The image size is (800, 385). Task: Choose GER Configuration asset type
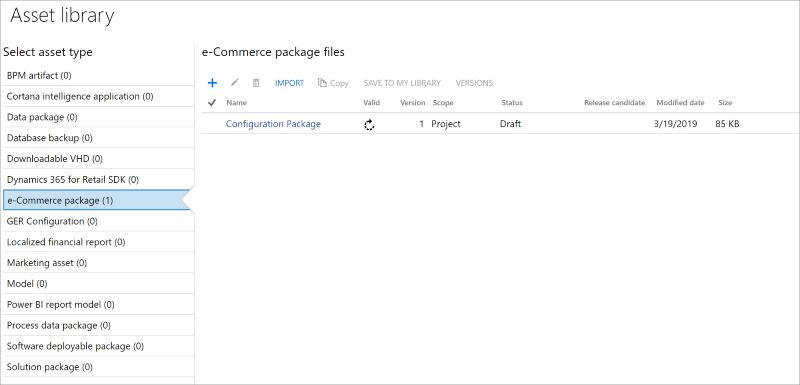click(x=97, y=221)
